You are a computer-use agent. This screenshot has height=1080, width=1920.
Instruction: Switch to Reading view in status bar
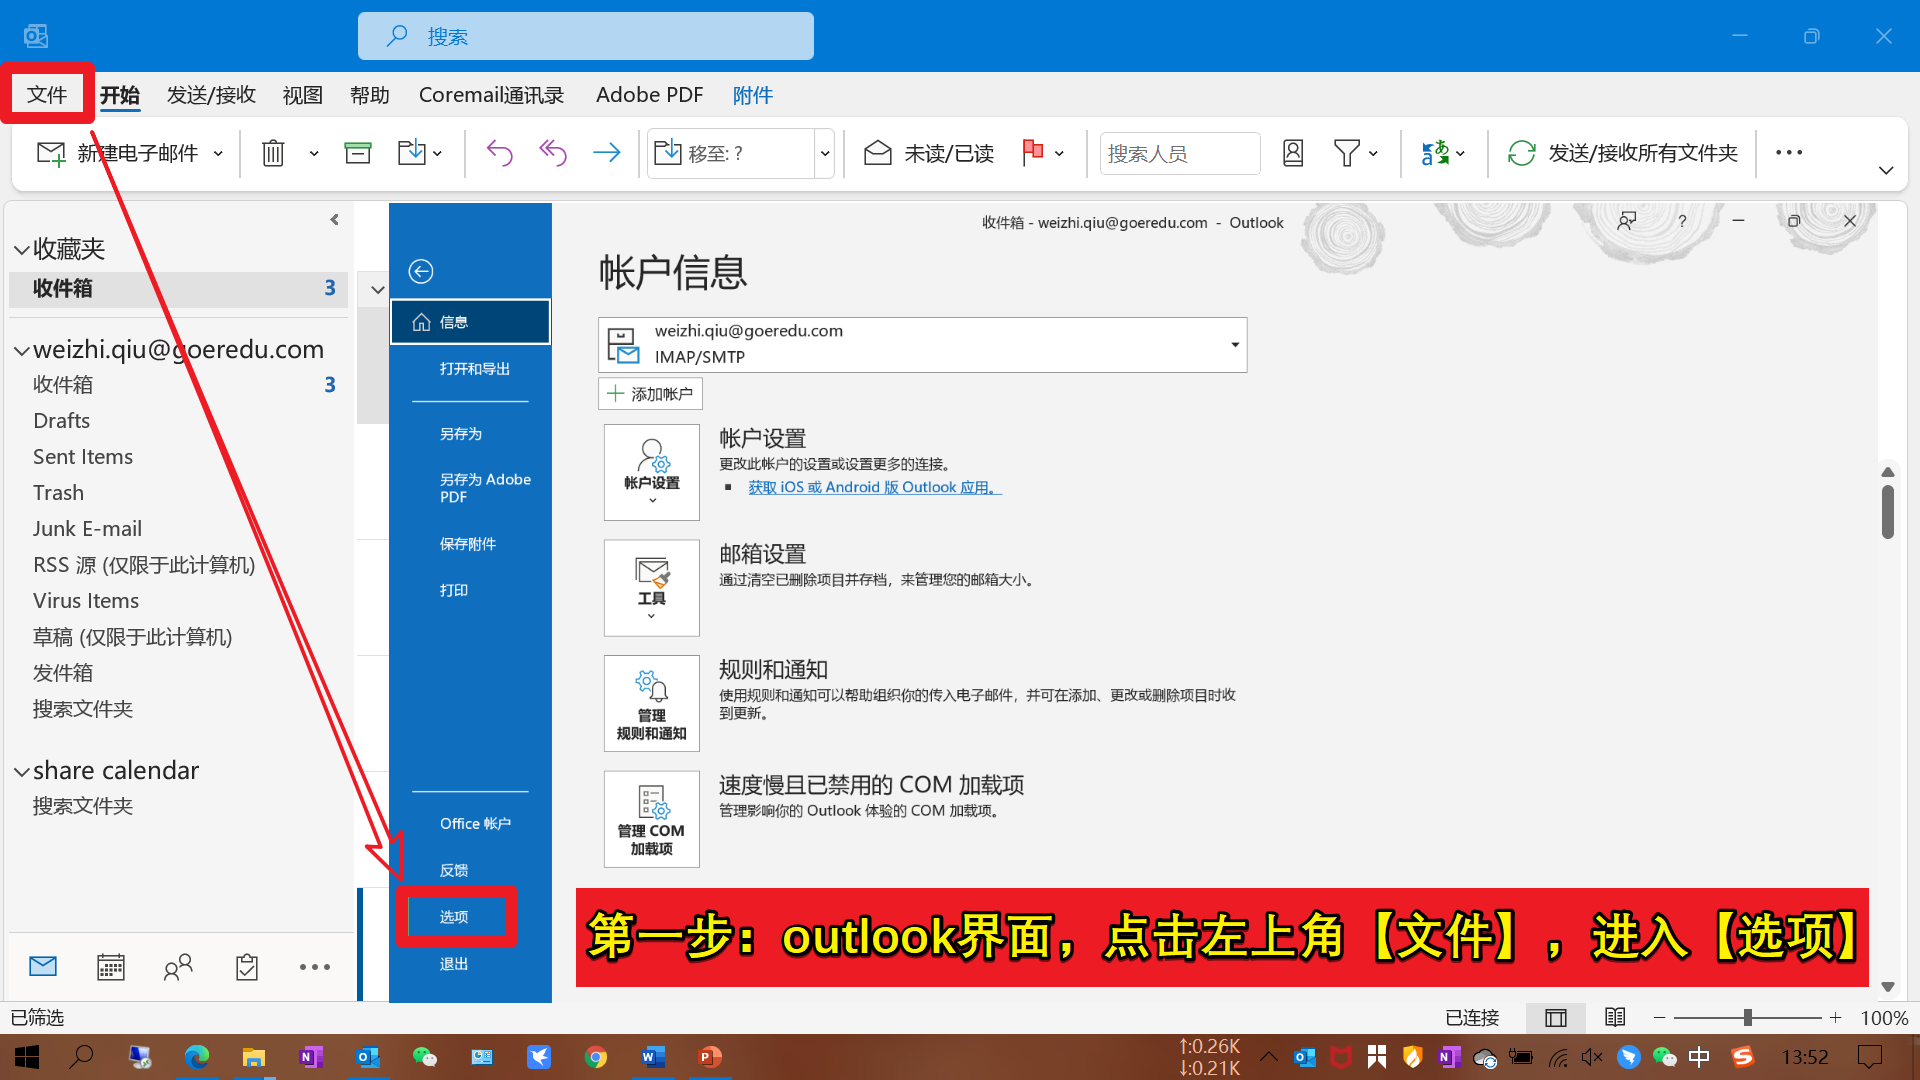(1615, 1017)
